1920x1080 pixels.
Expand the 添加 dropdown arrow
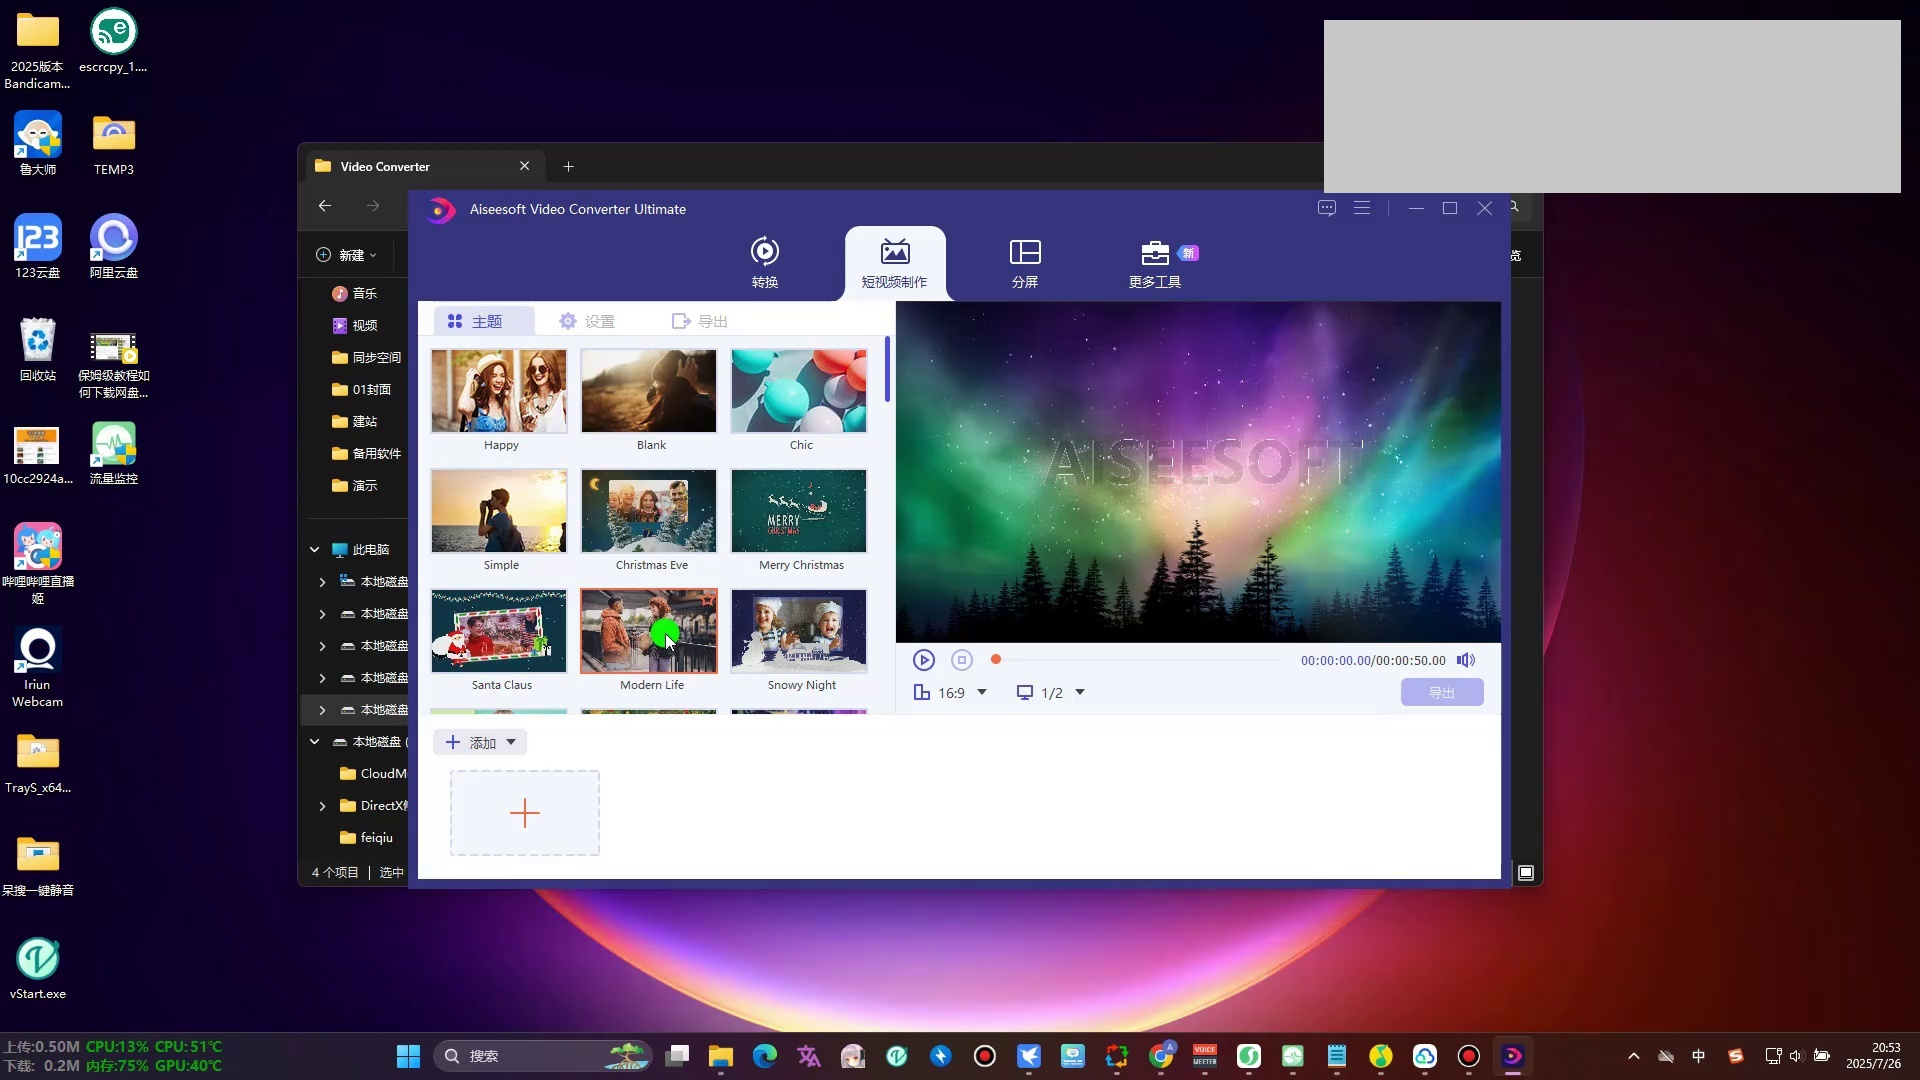tap(511, 742)
